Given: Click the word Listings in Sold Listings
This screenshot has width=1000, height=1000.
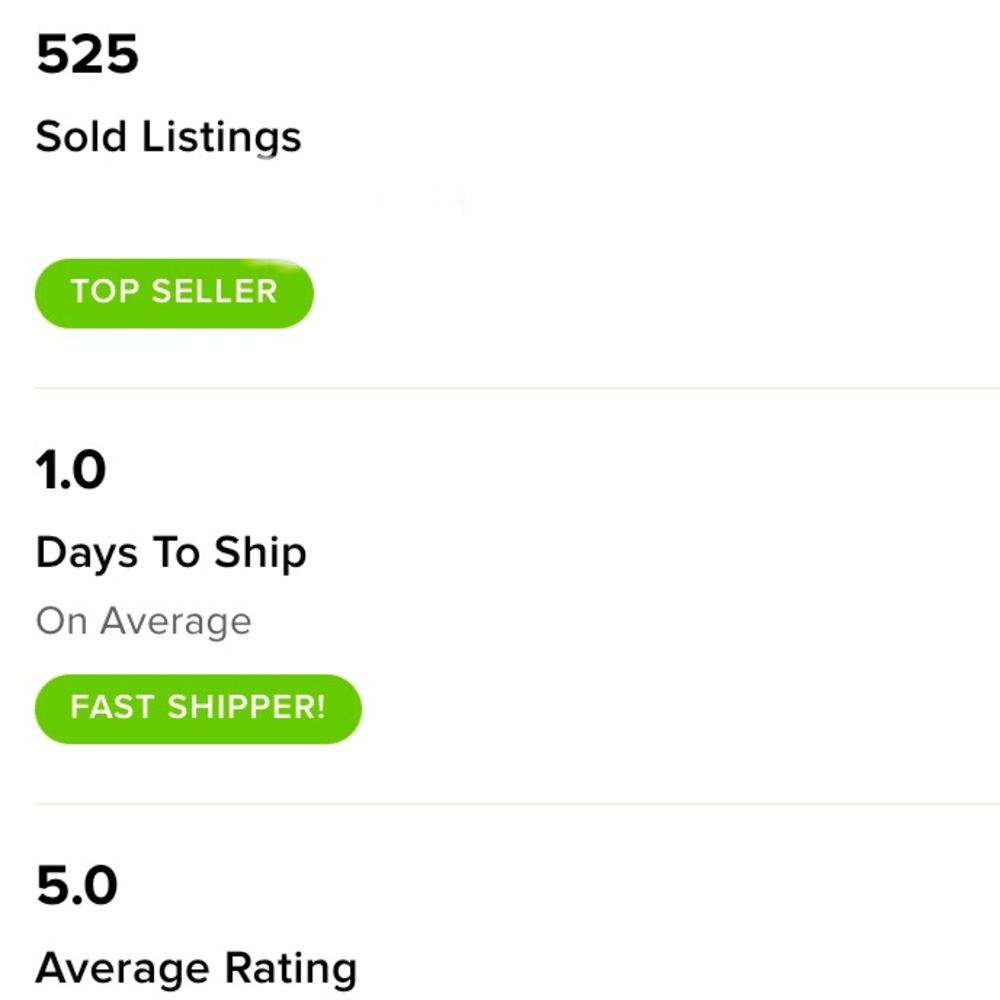Looking at the screenshot, I should click(221, 136).
